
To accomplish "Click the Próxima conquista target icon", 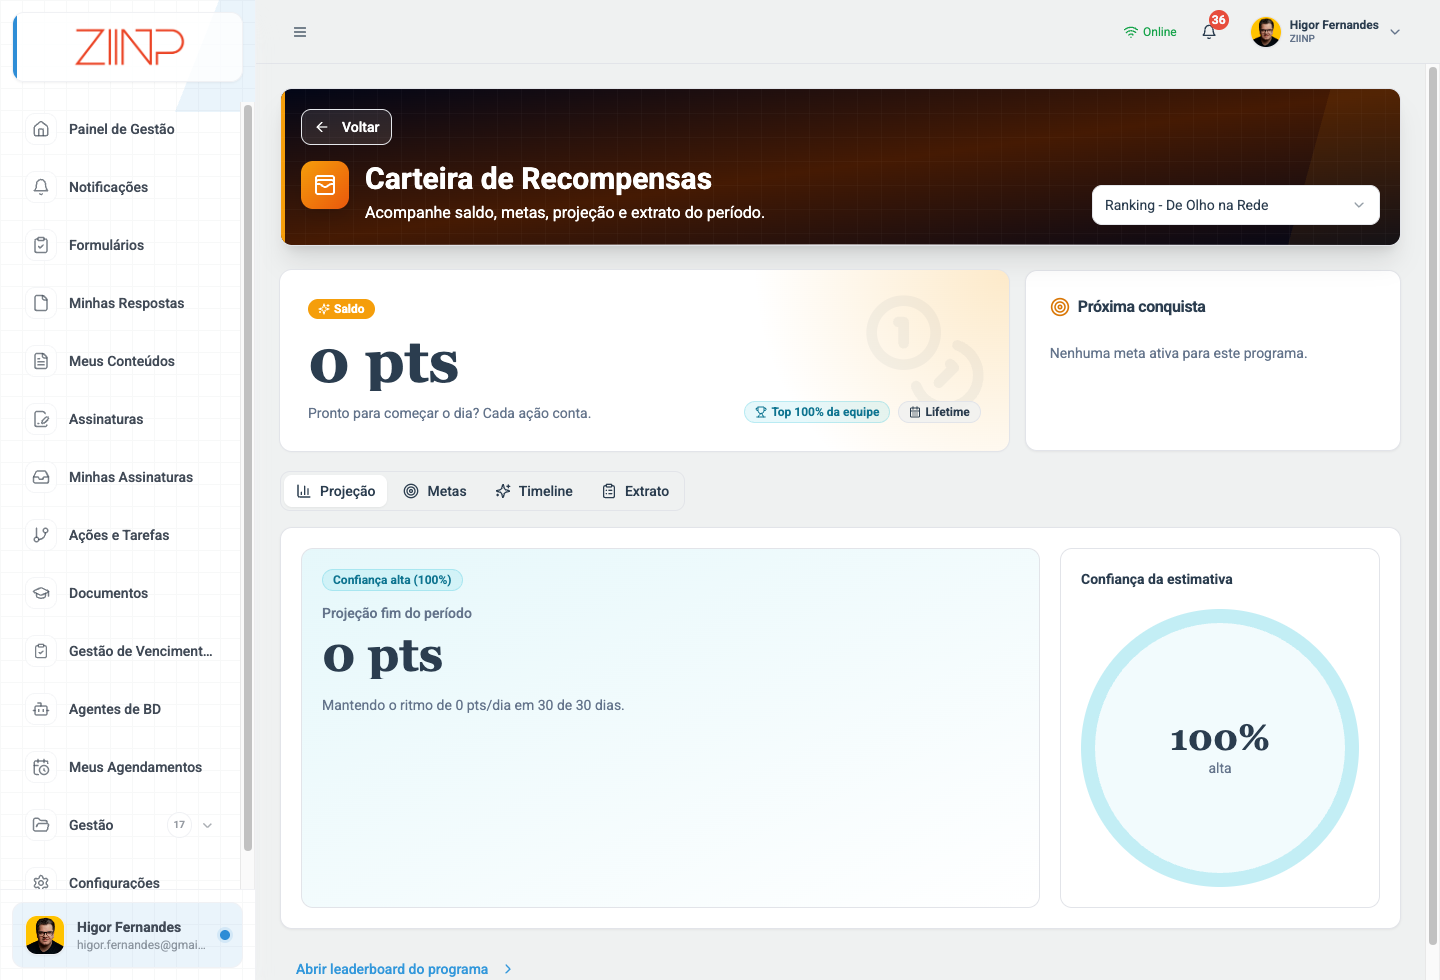I will [1060, 307].
